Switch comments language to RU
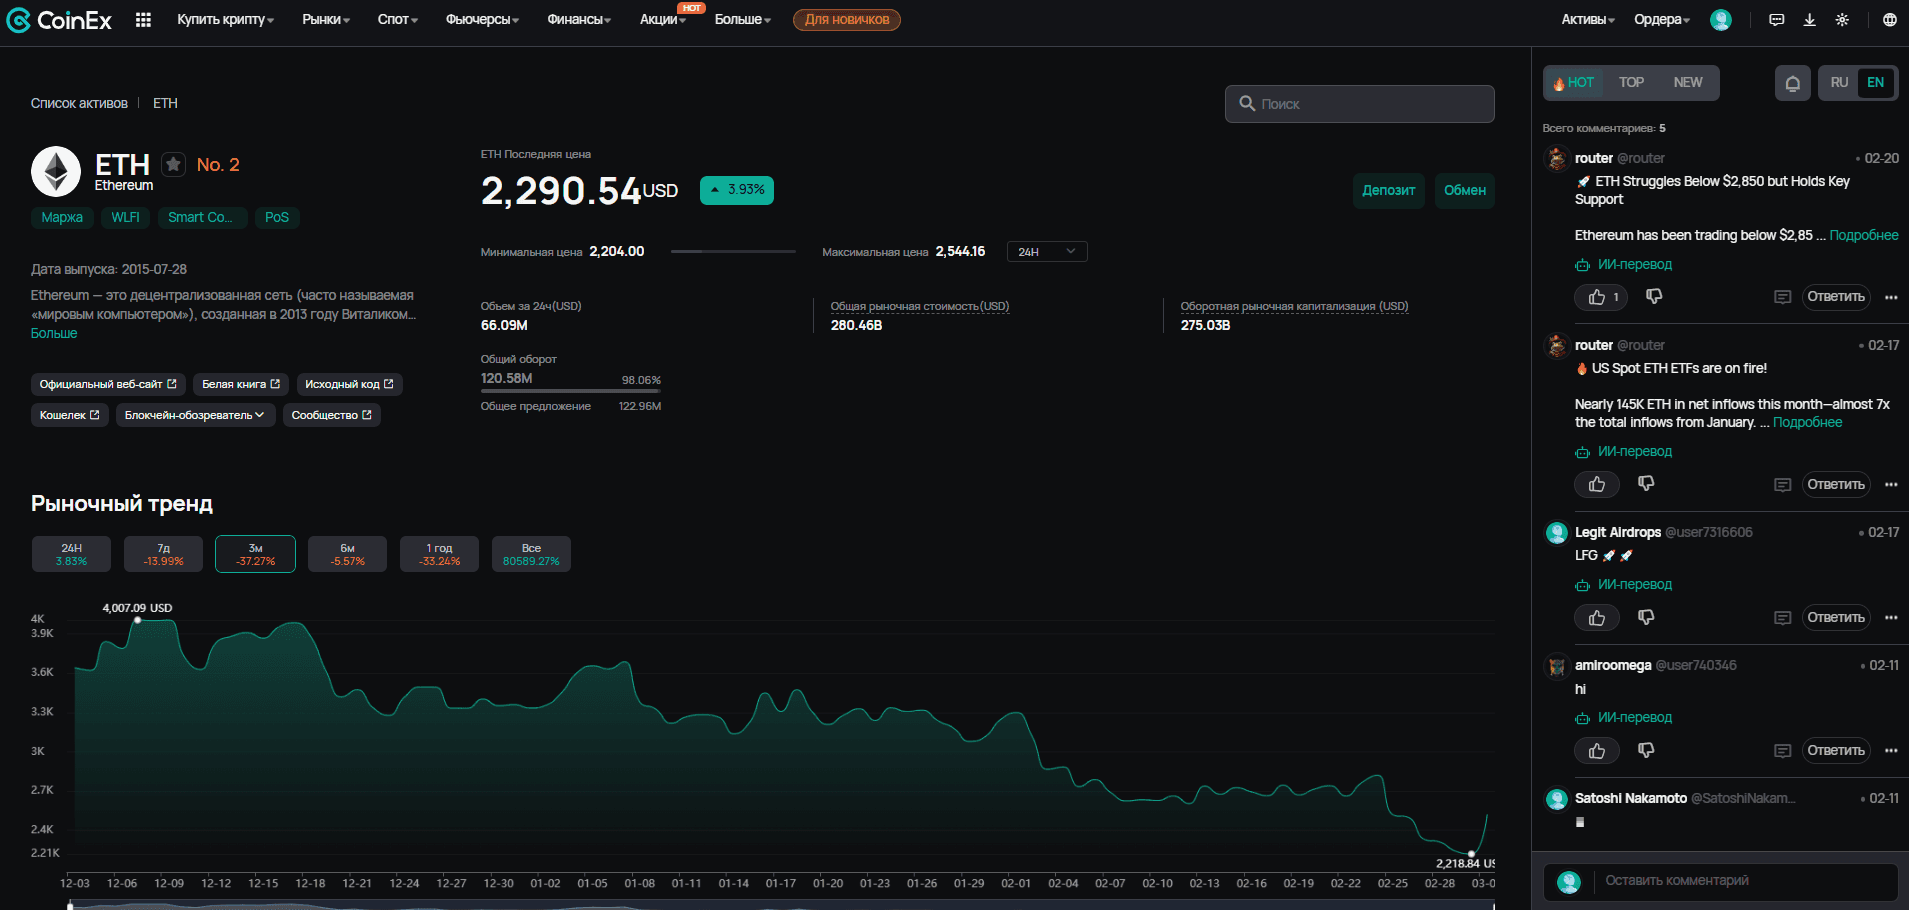The height and width of the screenshot is (910, 1909). tap(1839, 83)
